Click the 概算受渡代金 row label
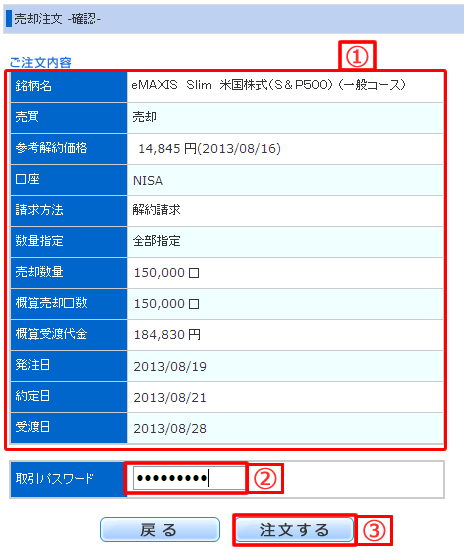464x554 pixels. [51, 334]
